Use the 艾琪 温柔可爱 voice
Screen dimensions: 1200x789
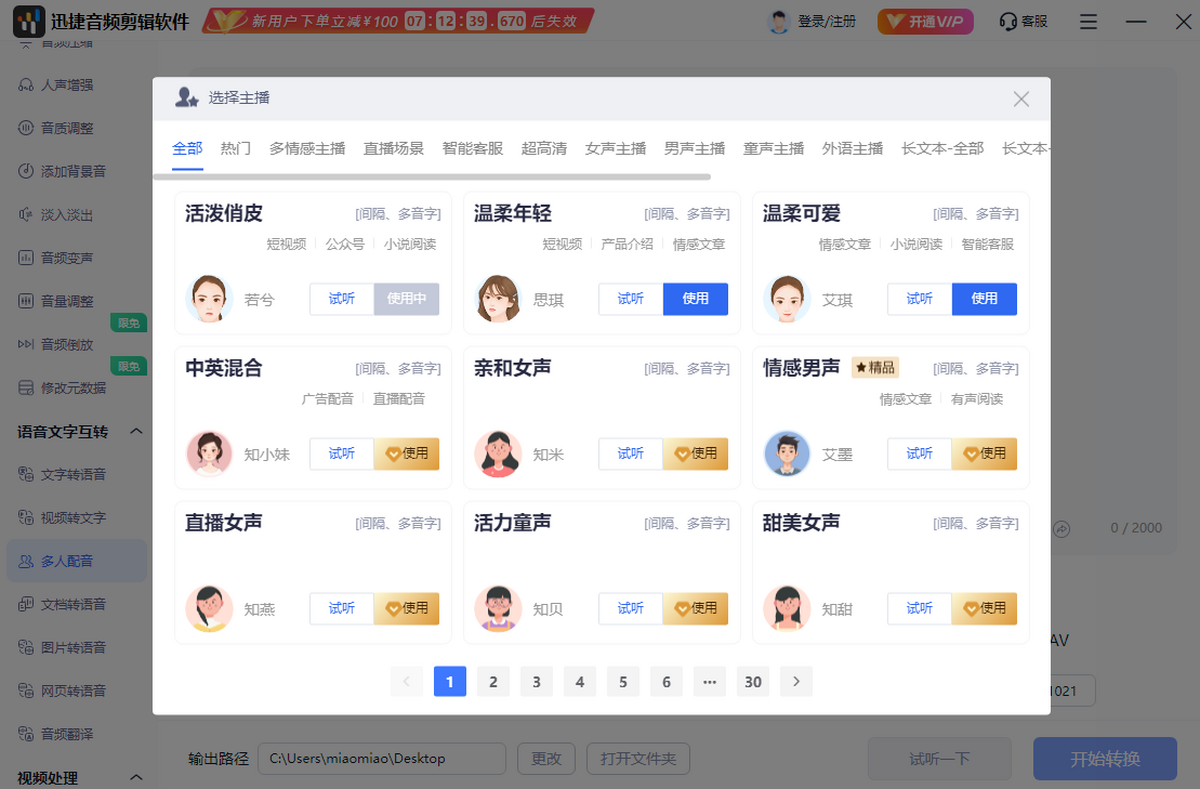984,299
